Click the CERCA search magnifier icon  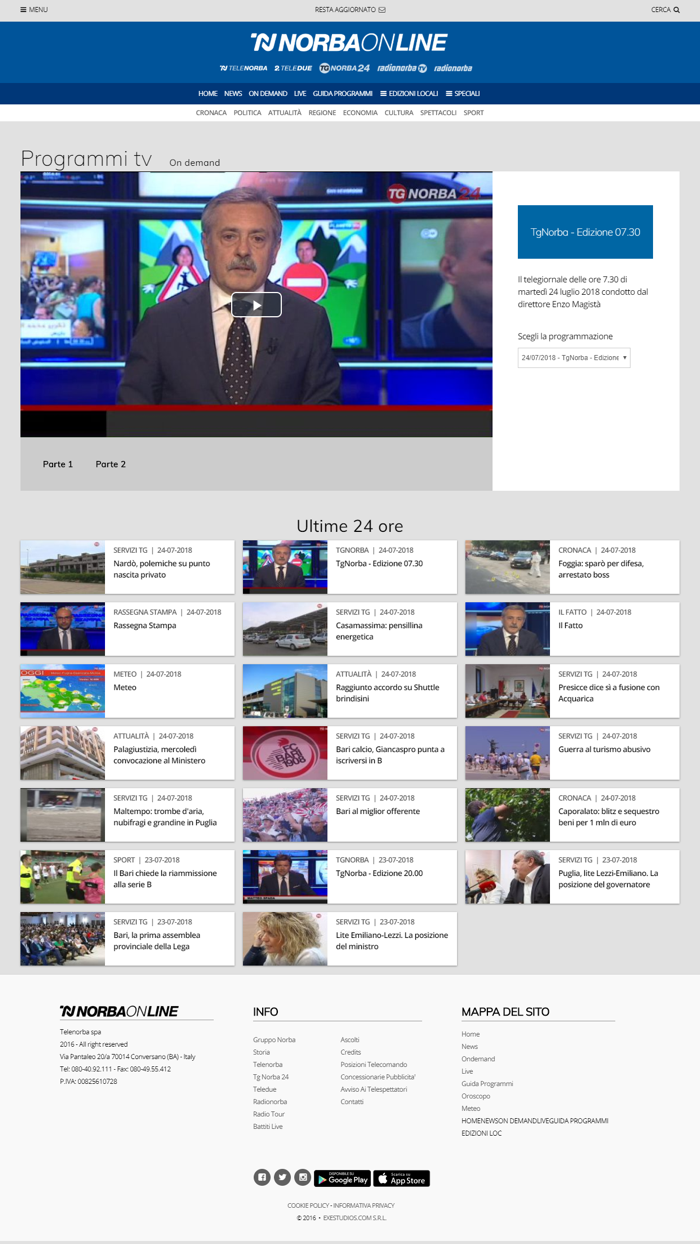[x=676, y=10]
